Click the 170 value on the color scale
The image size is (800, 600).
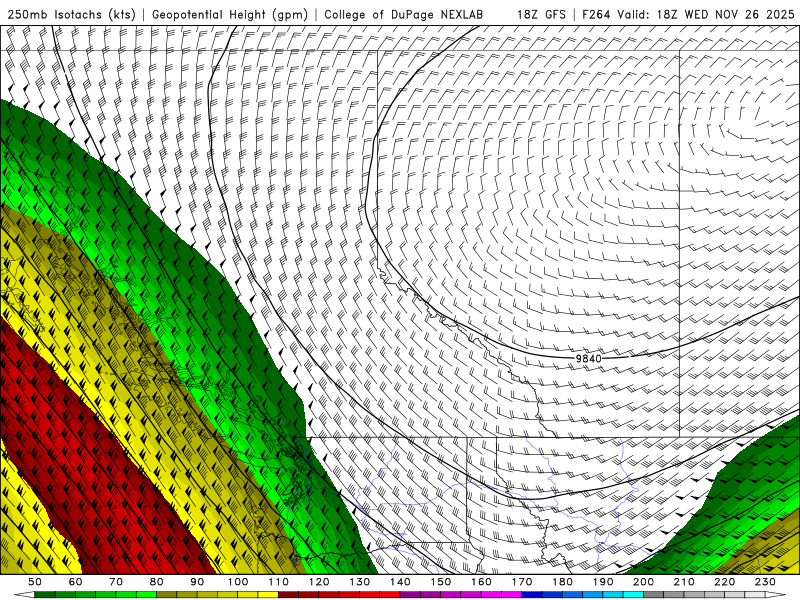pos(522,582)
